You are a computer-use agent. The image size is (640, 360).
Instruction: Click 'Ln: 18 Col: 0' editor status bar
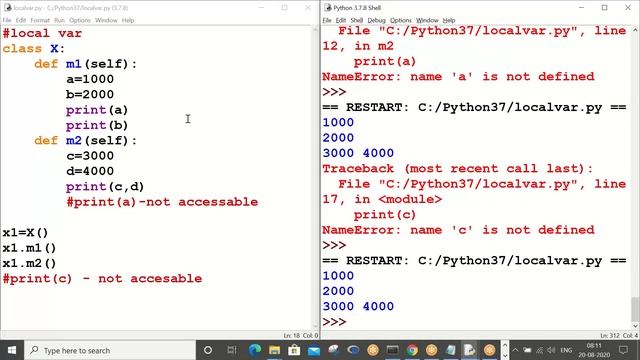pyautogui.click(x=301, y=336)
